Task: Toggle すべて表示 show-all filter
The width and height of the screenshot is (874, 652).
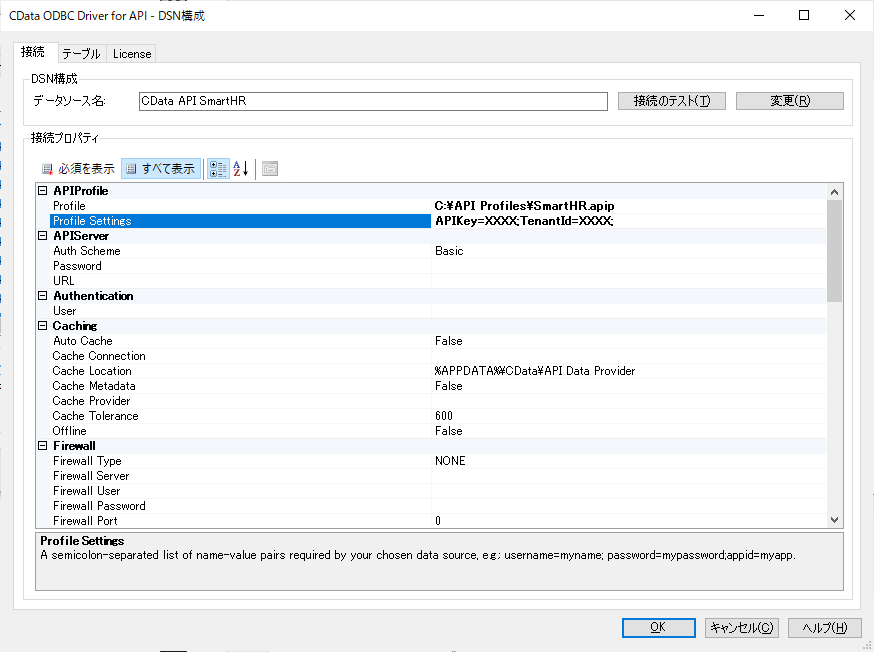Action: coord(161,169)
